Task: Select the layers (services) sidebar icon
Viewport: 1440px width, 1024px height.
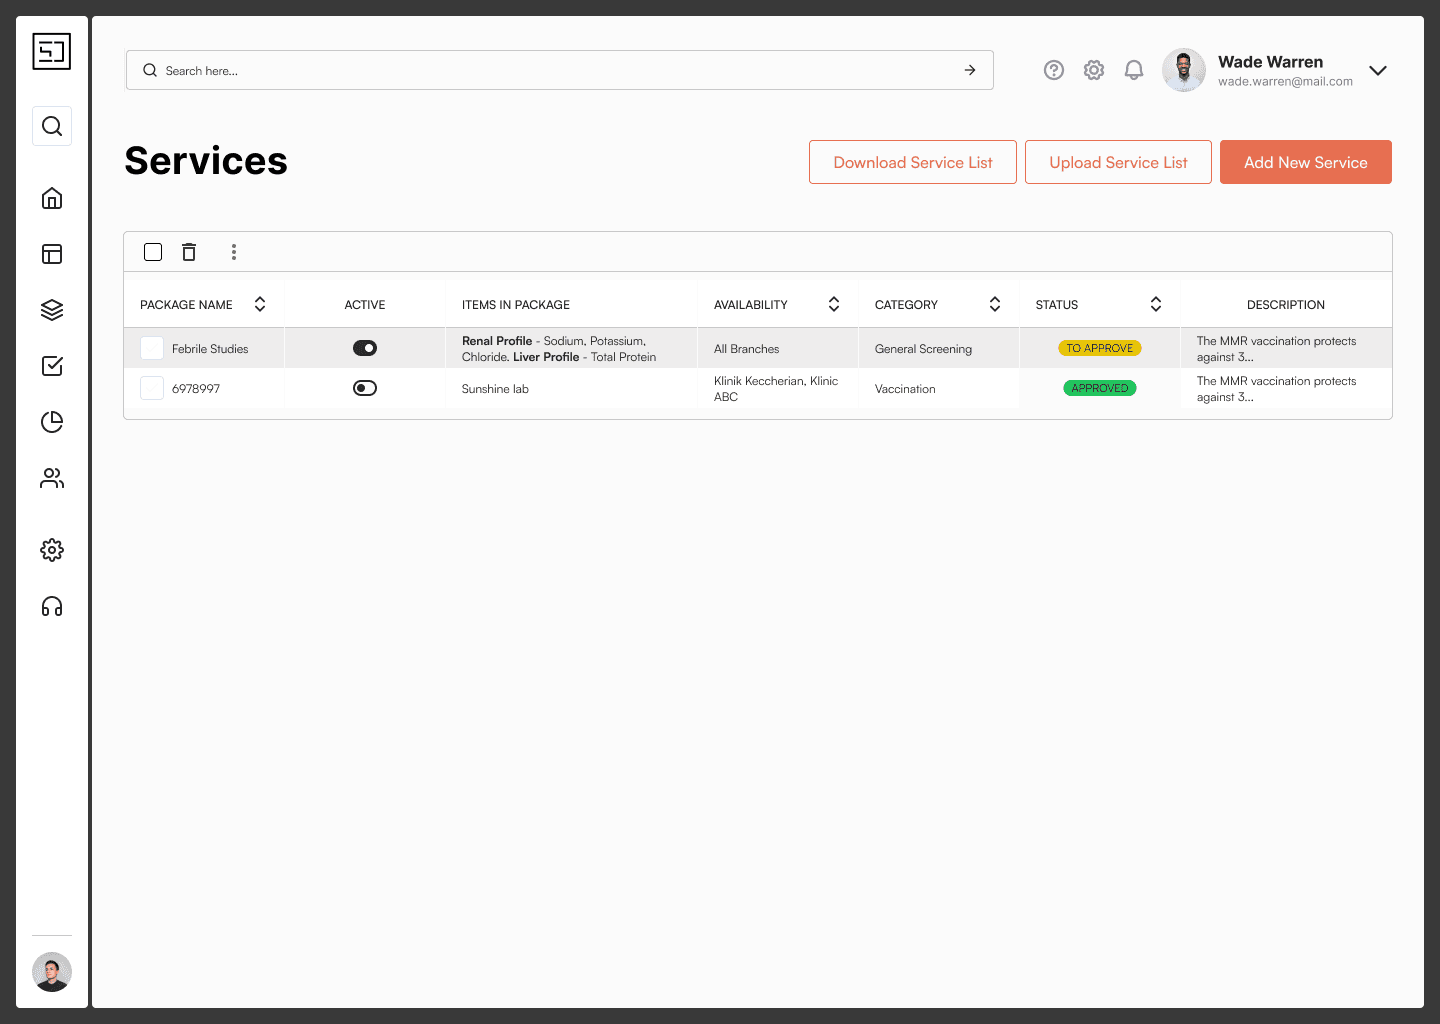Action: 51,310
